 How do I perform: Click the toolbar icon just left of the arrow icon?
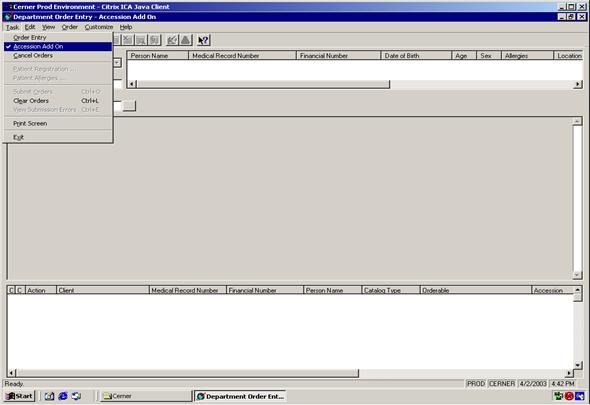pos(154,40)
